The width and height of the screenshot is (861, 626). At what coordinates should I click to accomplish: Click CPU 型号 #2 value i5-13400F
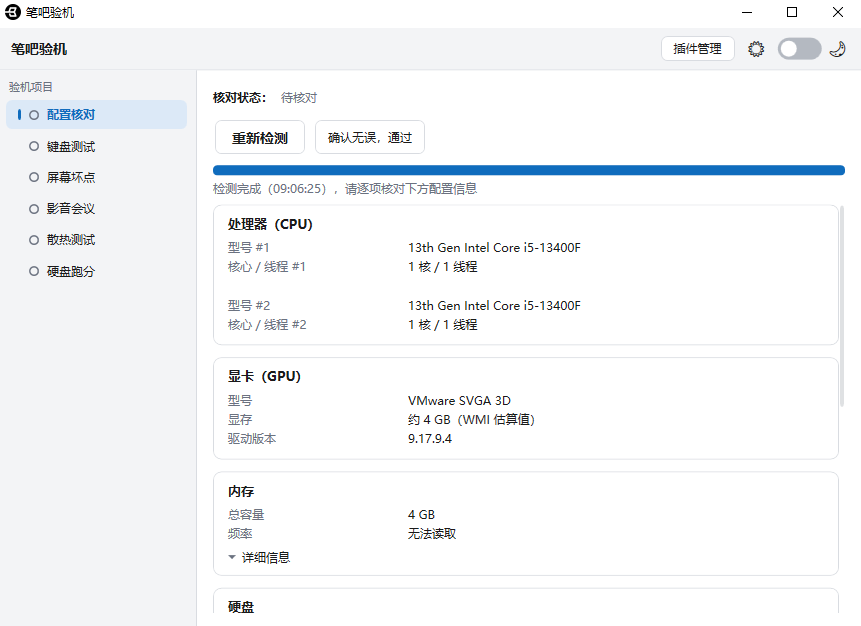pyautogui.click(x=494, y=305)
